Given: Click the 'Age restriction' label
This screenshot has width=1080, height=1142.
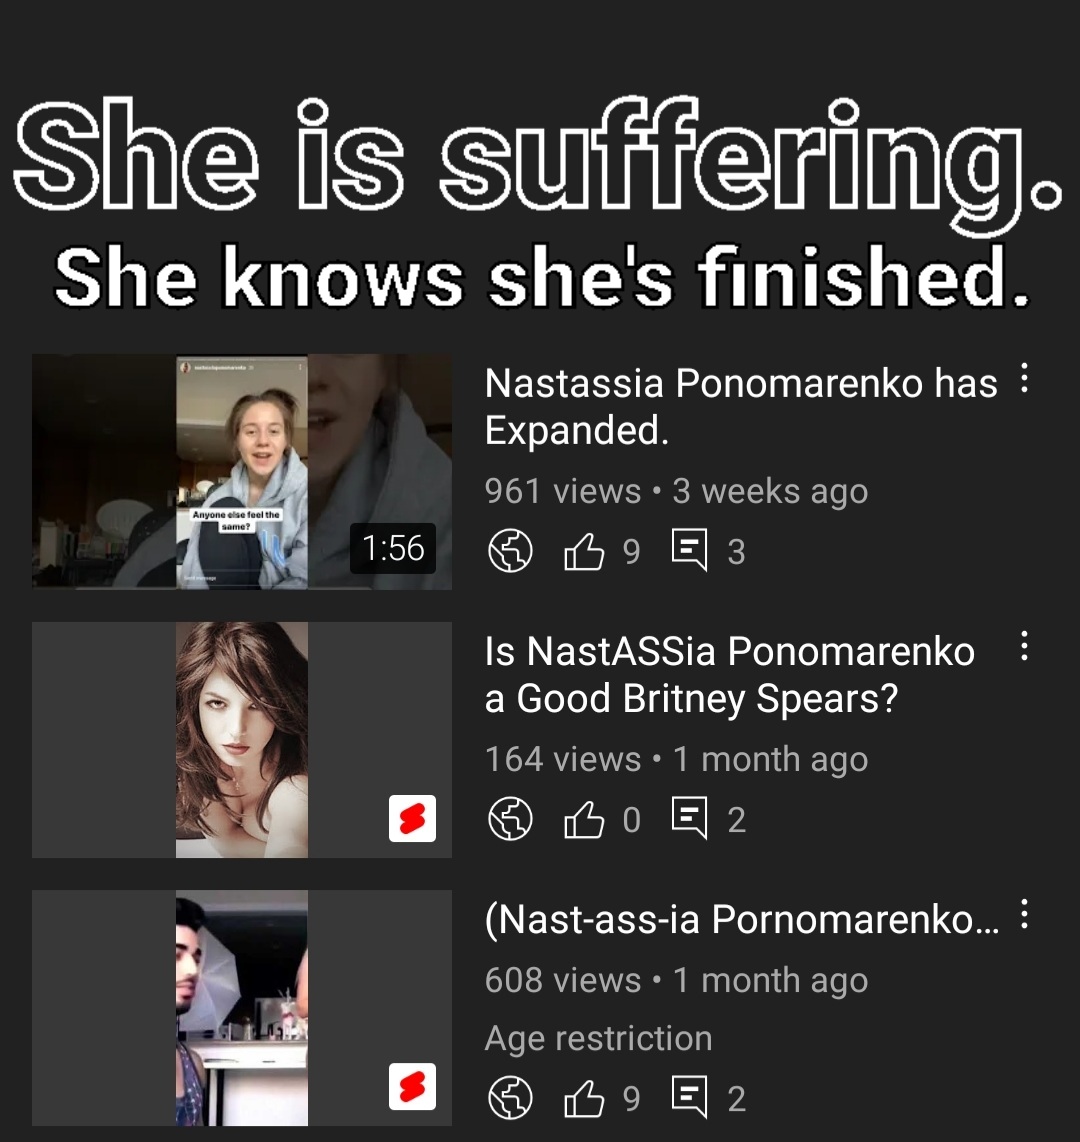Looking at the screenshot, I should click(x=599, y=1039).
